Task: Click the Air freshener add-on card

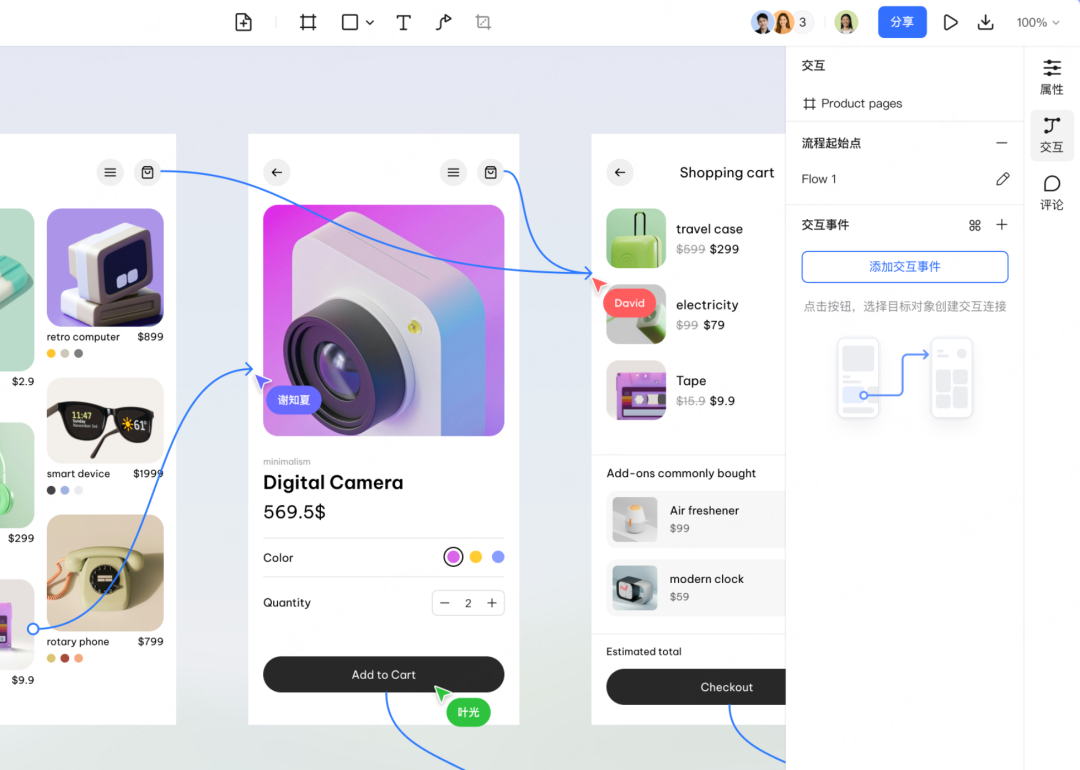Action: tap(696, 519)
